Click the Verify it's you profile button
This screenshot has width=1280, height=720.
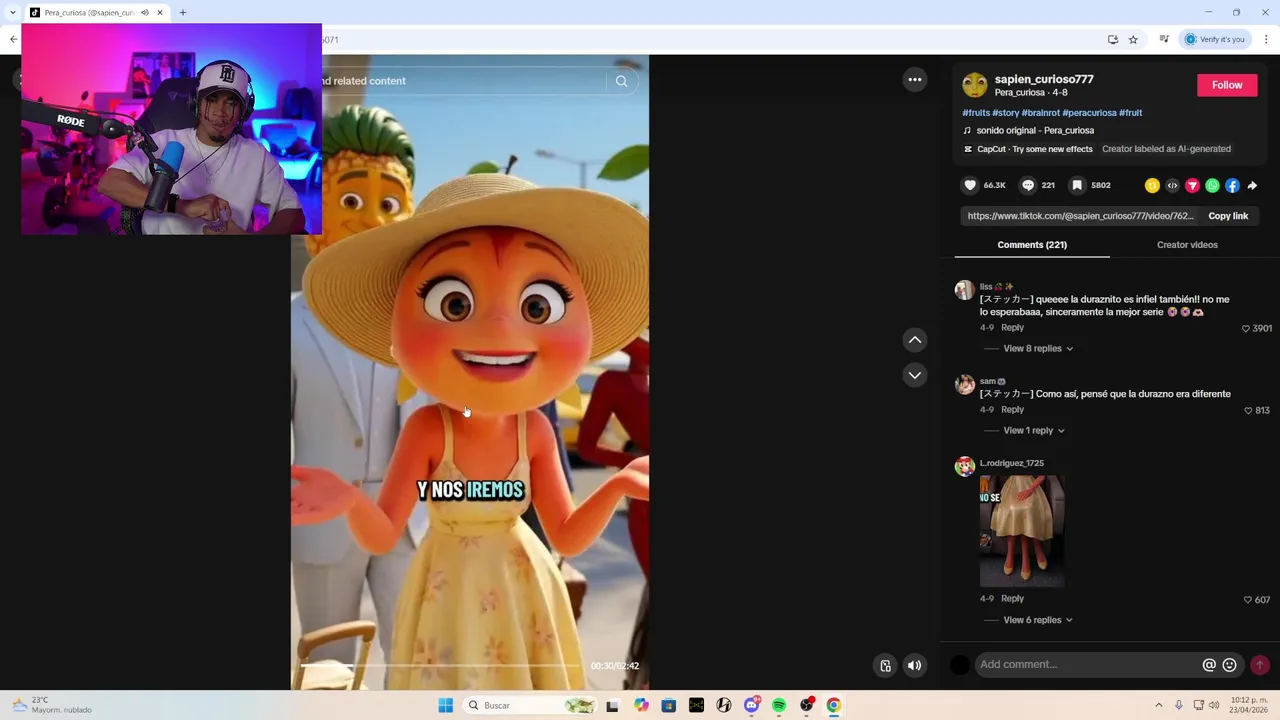tap(1215, 40)
